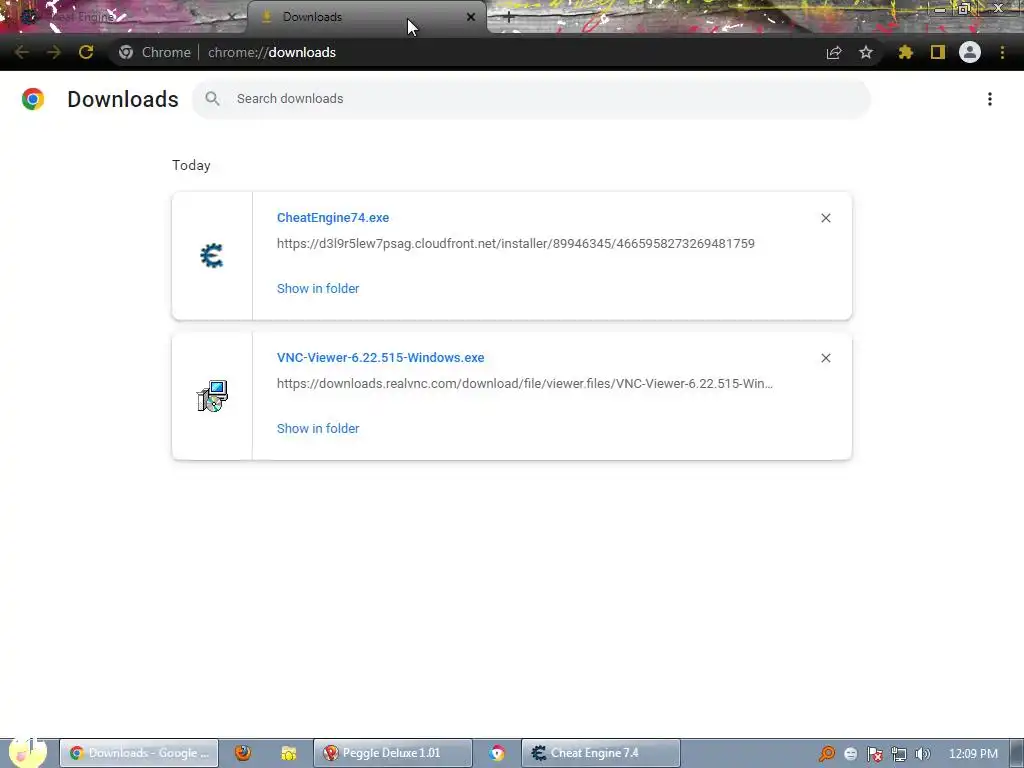1024x768 pixels.
Task: Reload the downloads page
Action: pyautogui.click(x=86, y=52)
